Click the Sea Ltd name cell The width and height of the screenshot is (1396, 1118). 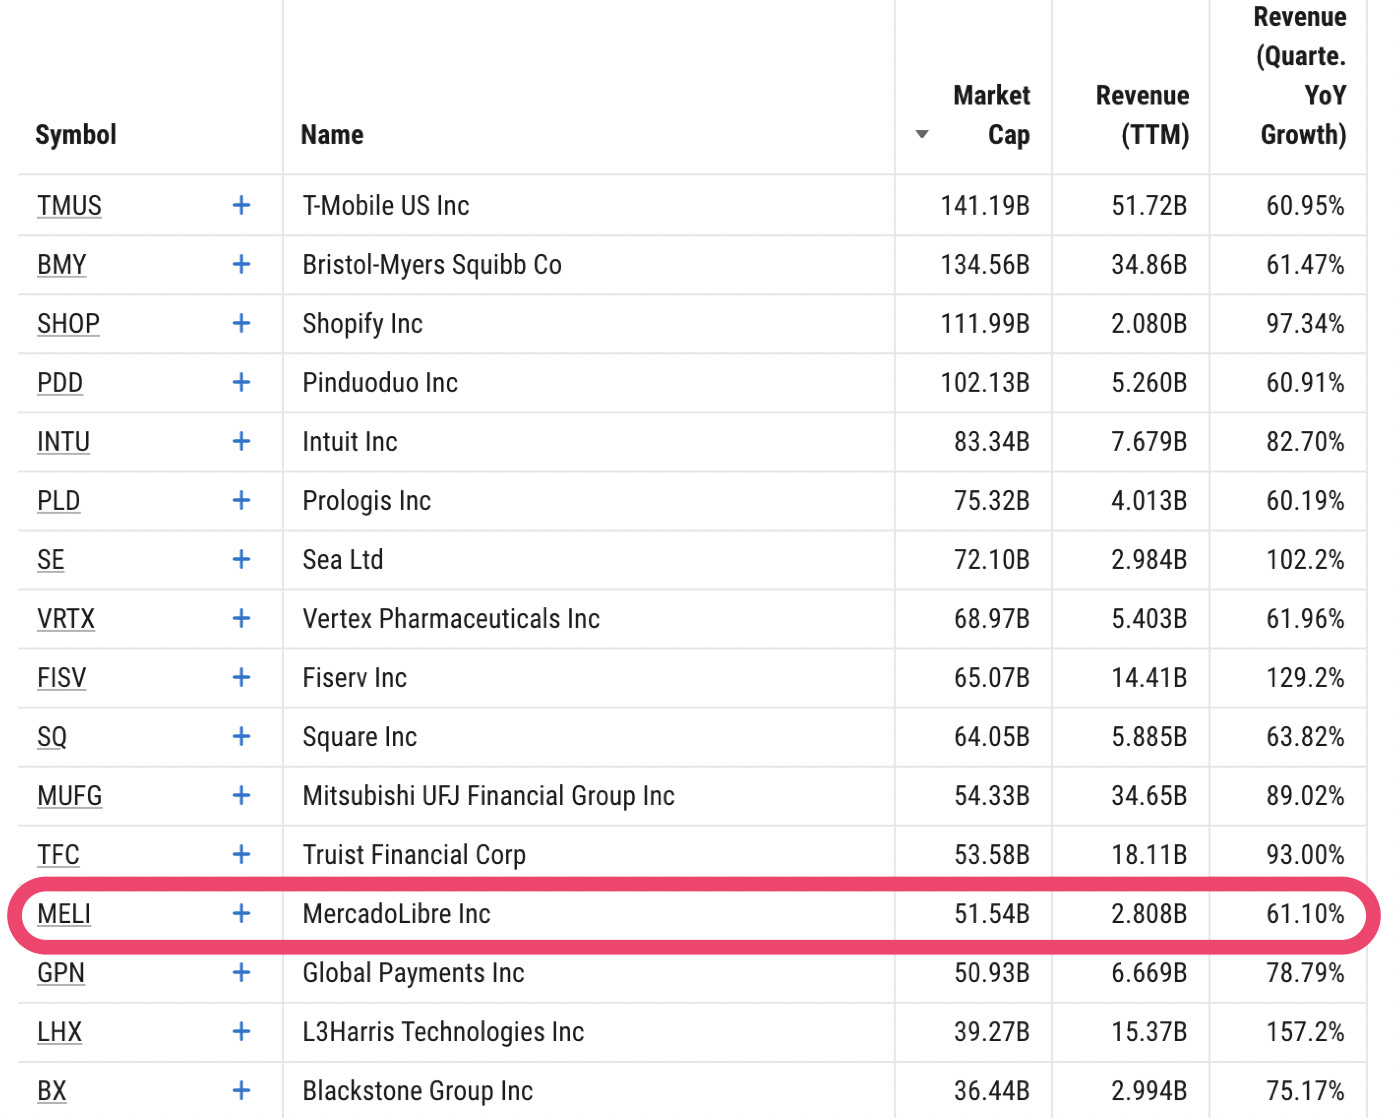coord(343,560)
